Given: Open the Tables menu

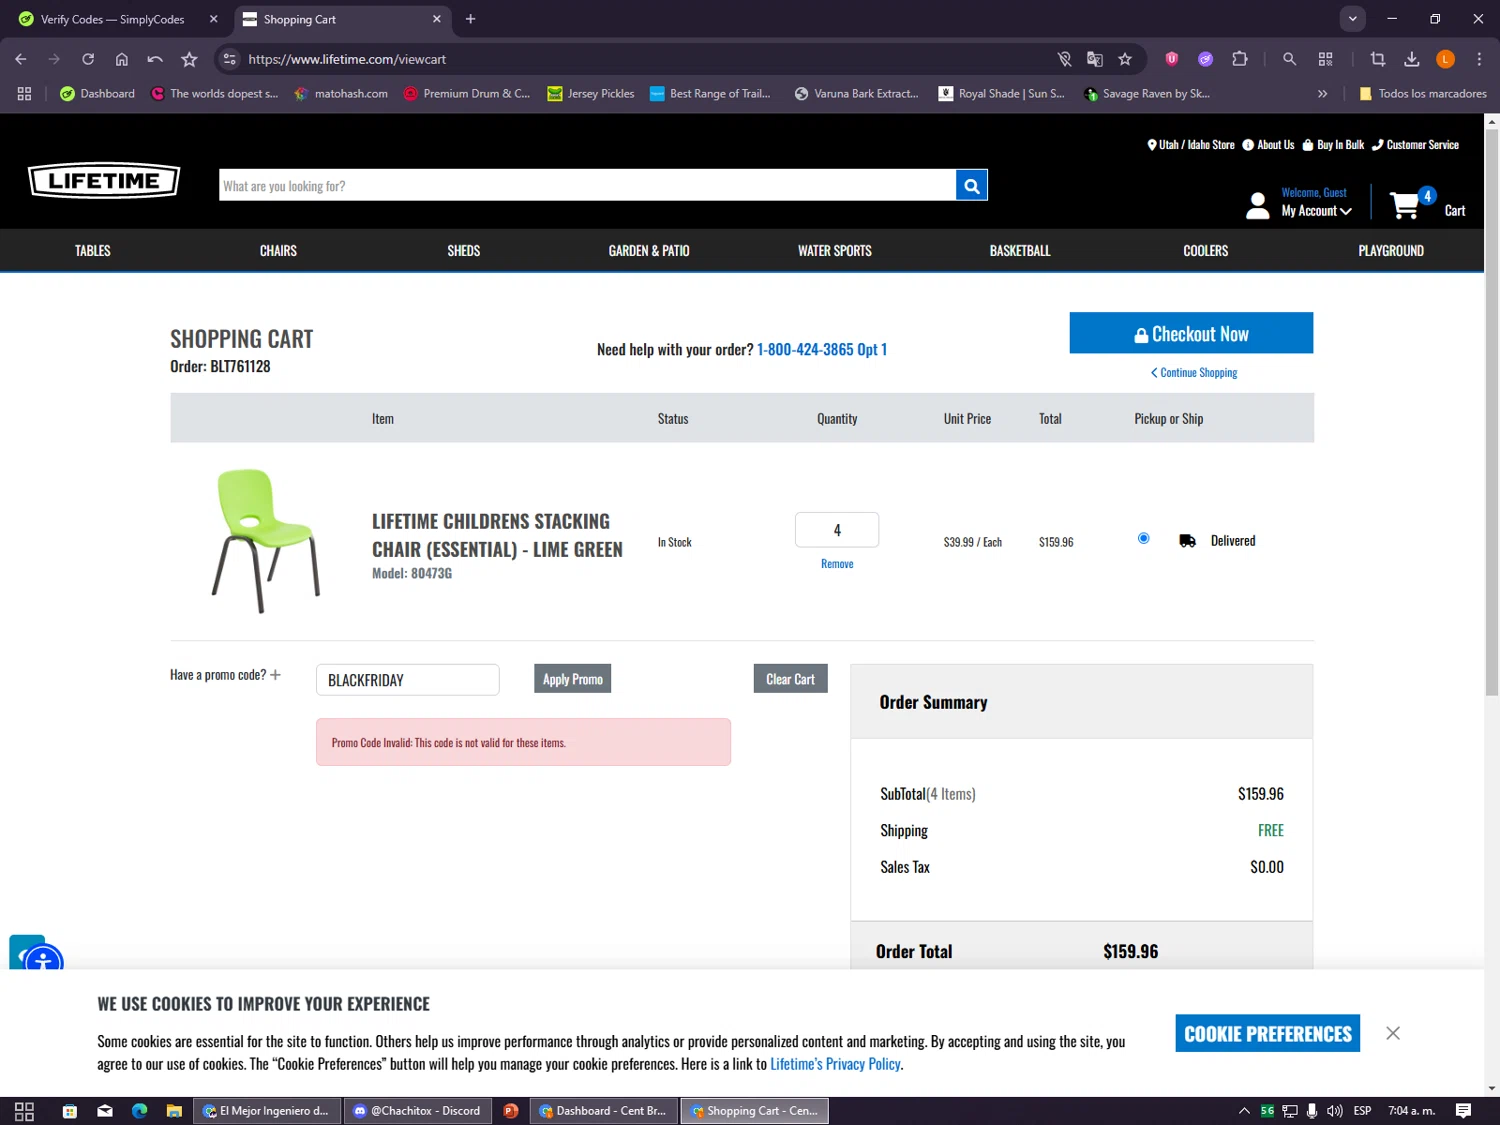Looking at the screenshot, I should click(93, 251).
